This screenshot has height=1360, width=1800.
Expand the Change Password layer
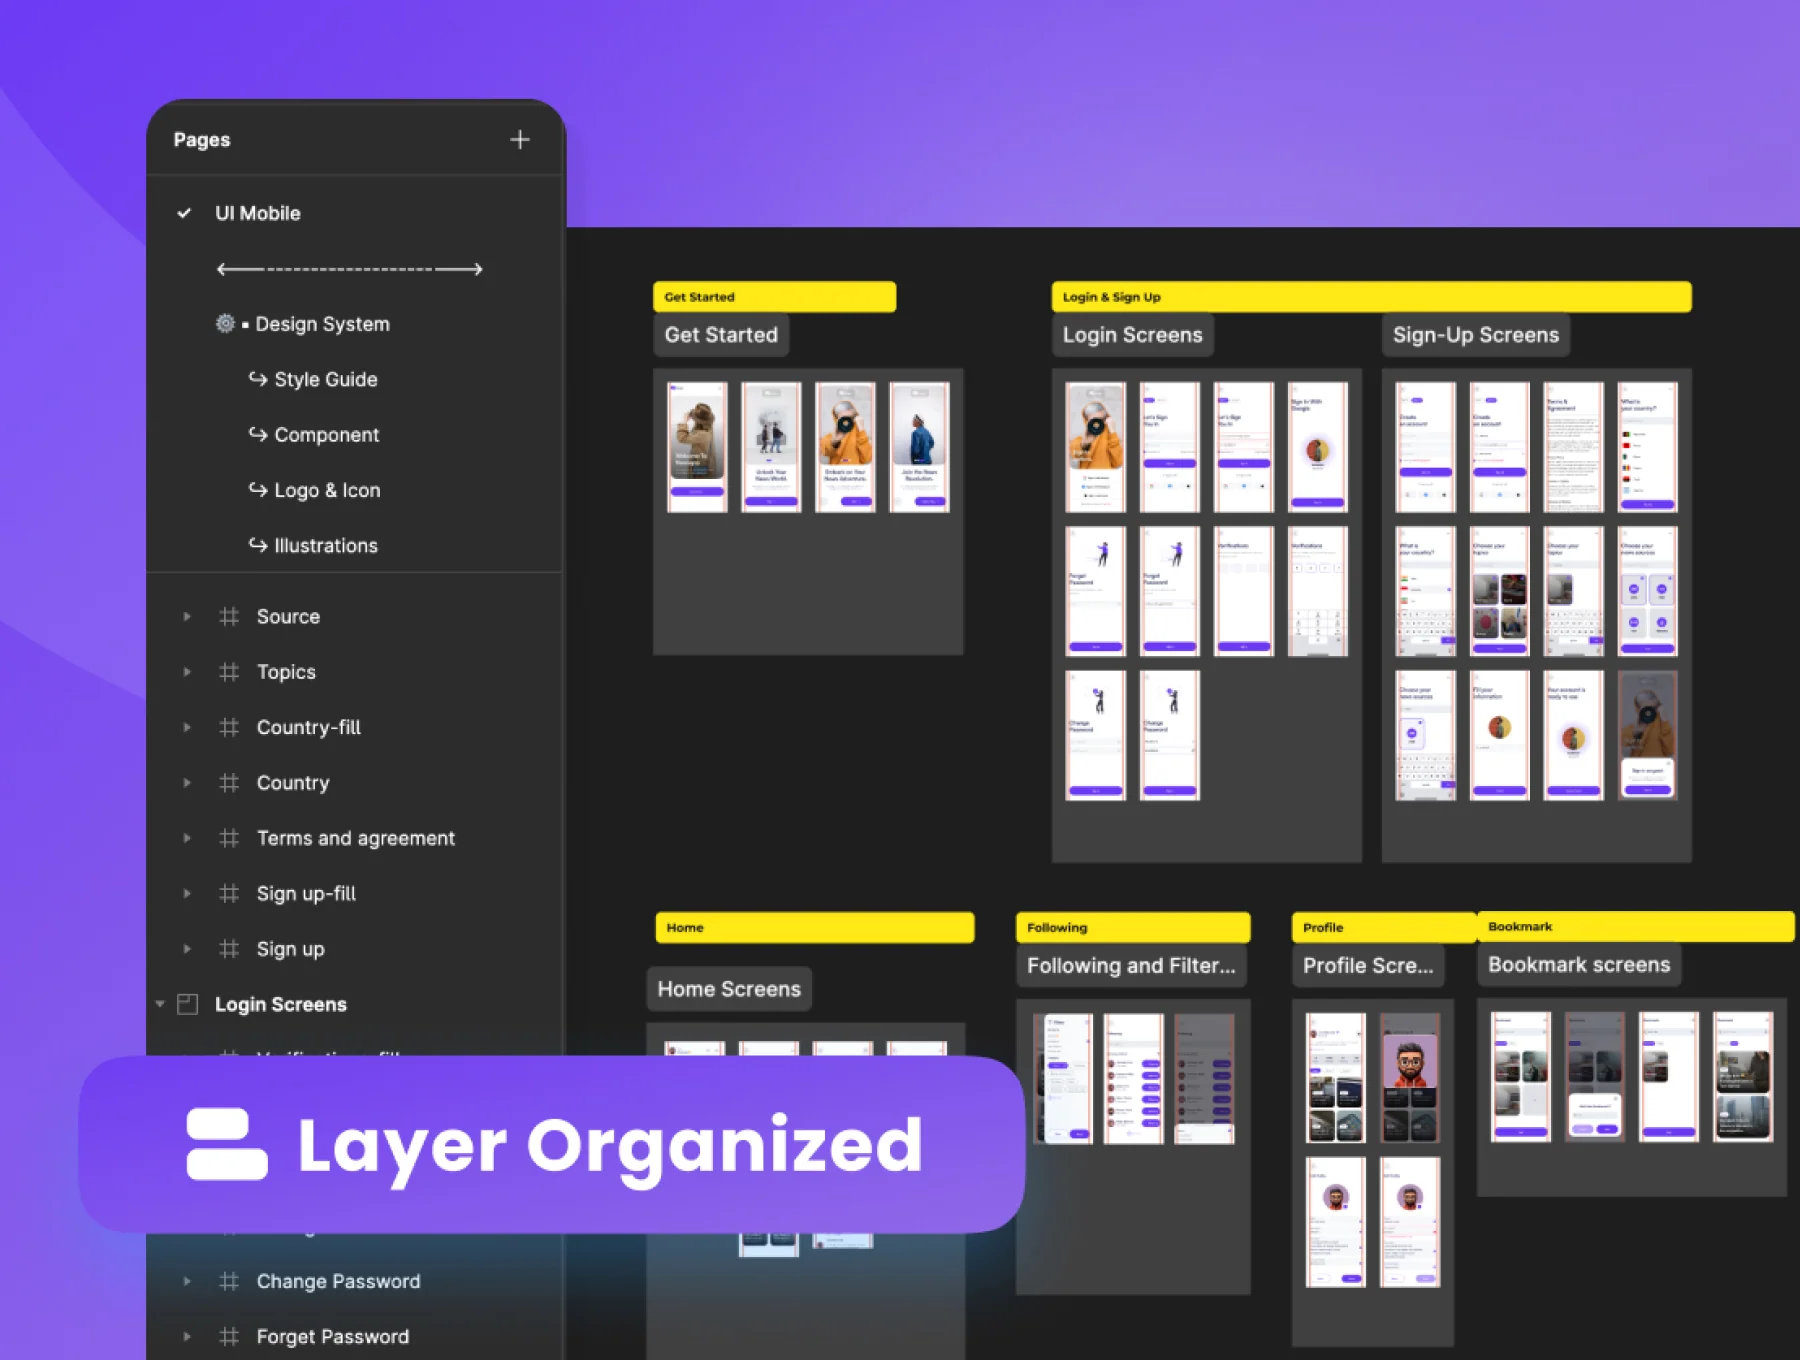(x=187, y=1281)
